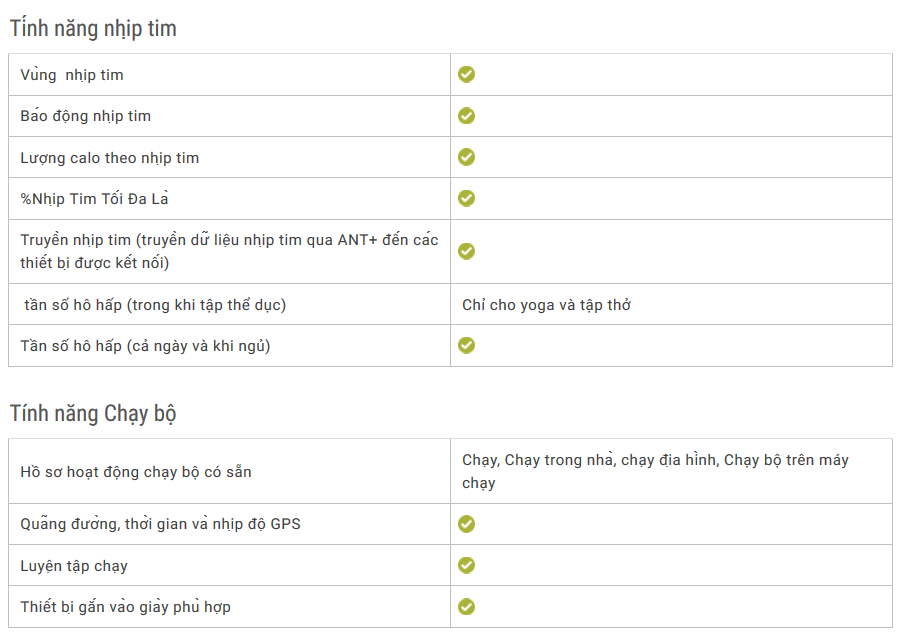Click the Tính năng Chạy bộ heading

tap(93, 413)
